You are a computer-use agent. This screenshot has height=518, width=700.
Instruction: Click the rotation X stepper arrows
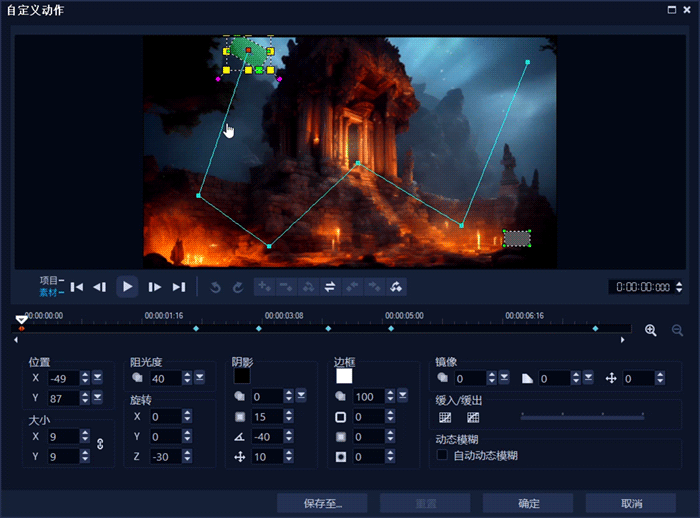click(187, 417)
